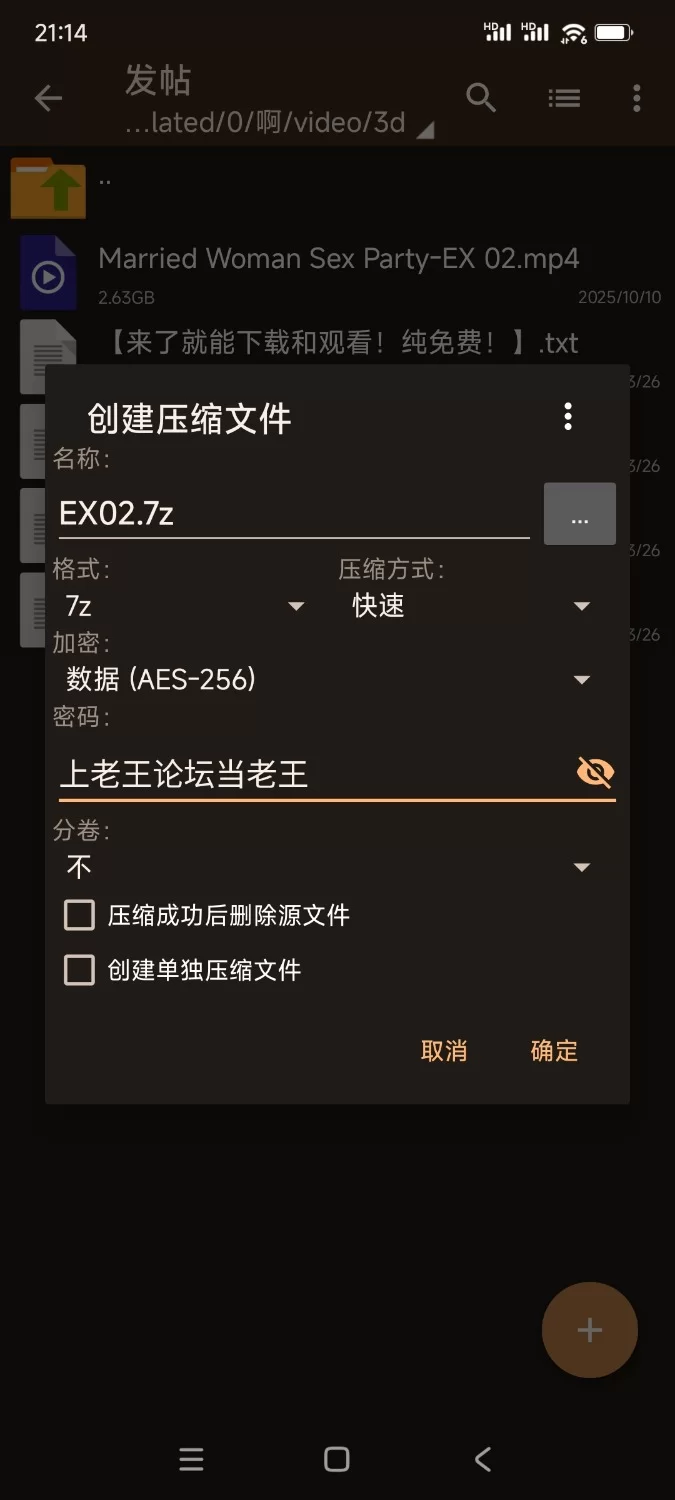This screenshot has width=675, height=1500.
Task: Switch view mode using the list icon
Action: point(564,98)
